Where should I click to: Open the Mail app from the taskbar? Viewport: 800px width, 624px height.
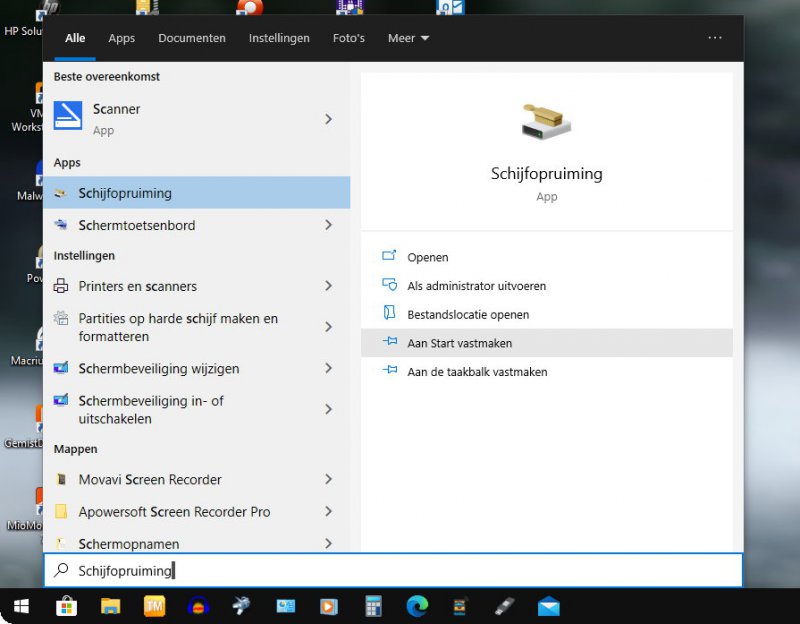pos(548,606)
